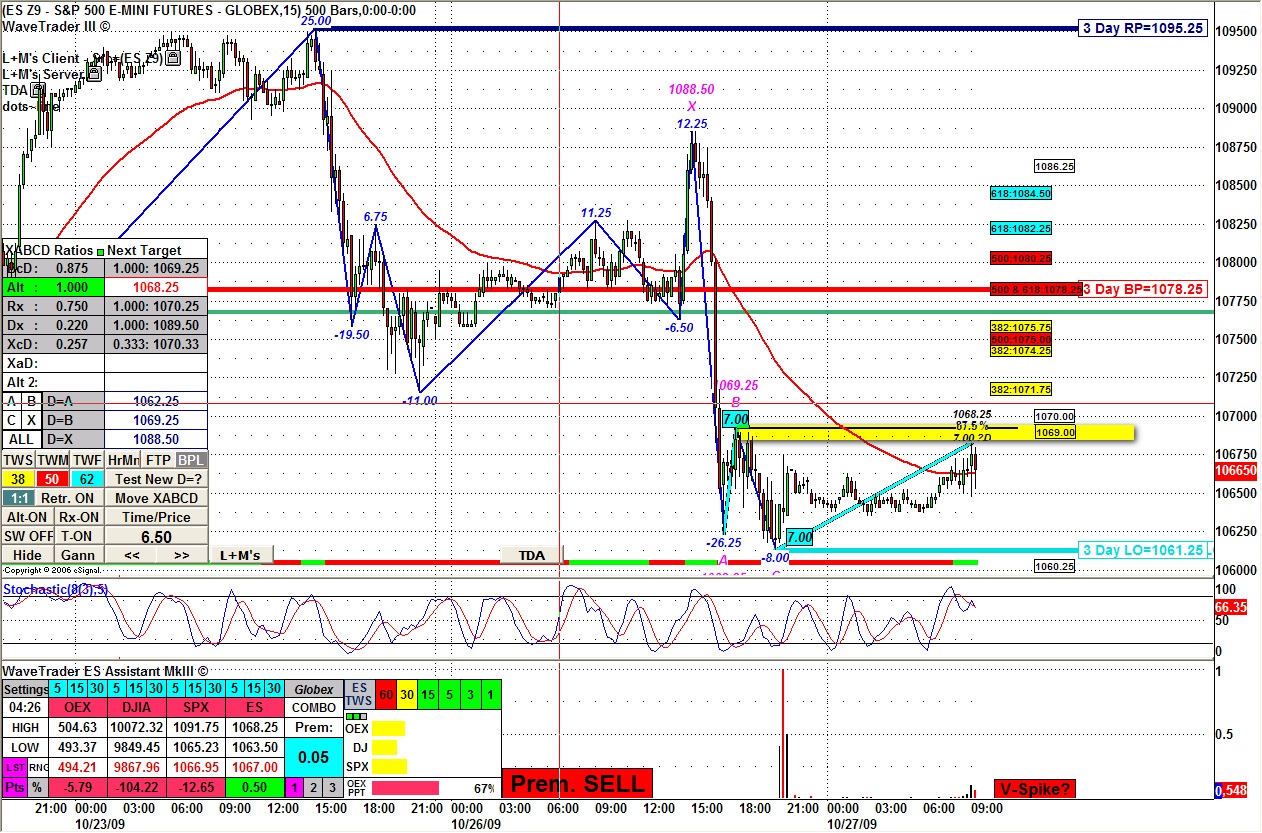Select the X point cell

(32, 420)
